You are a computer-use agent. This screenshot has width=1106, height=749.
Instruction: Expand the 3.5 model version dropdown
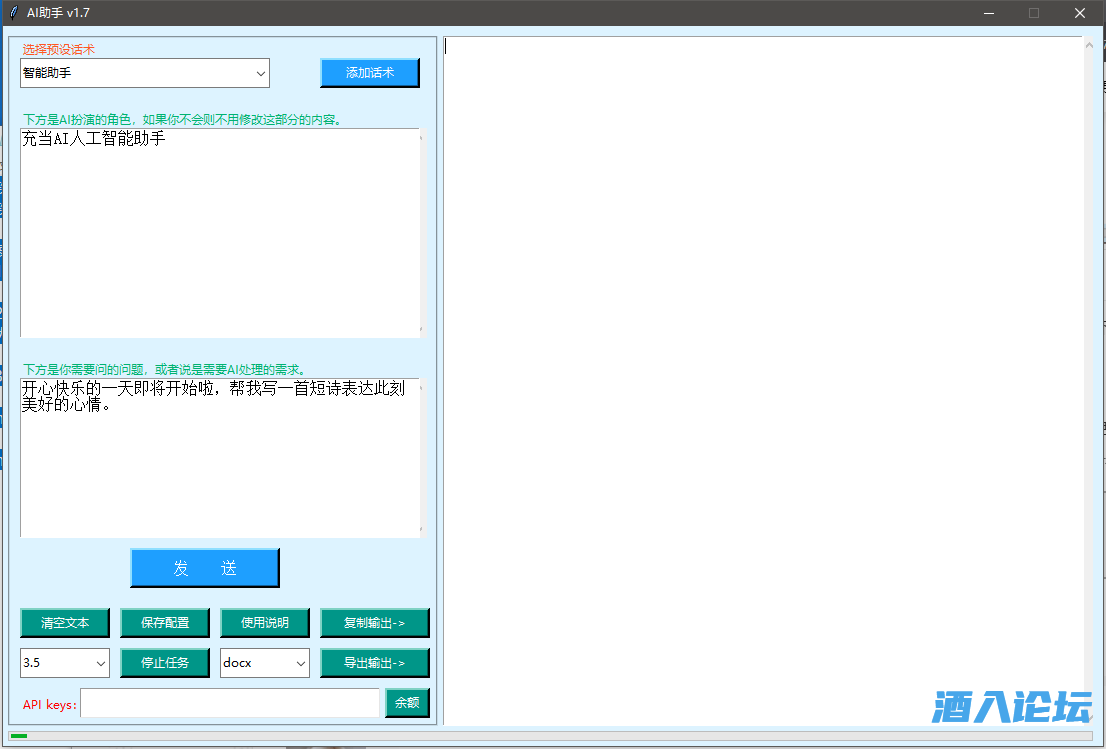(x=65, y=663)
